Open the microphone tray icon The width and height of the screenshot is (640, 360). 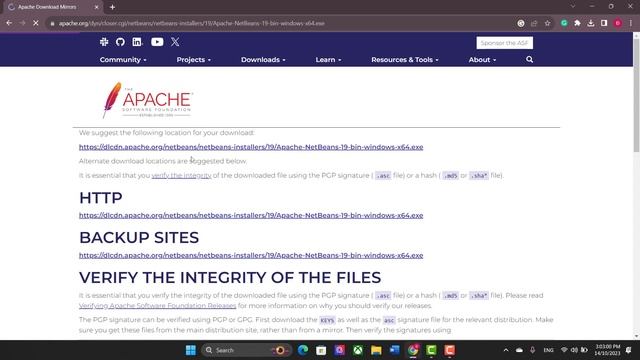coord(532,350)
